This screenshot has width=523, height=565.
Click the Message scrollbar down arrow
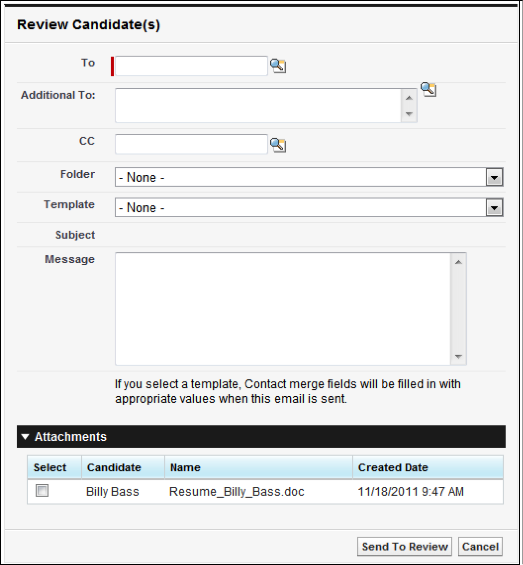[x=458, y=357]
